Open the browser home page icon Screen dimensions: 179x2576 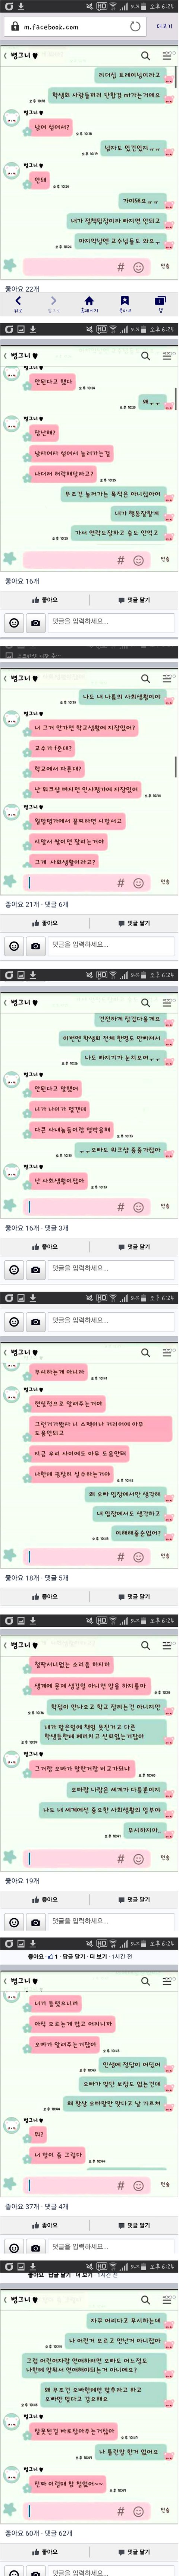[89, 303]
